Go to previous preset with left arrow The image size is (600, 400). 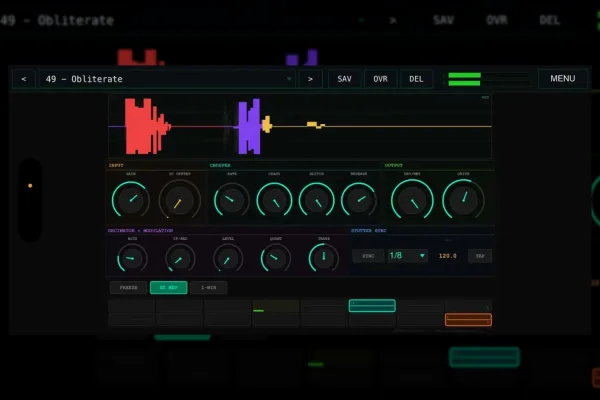(x=24, y=79)
